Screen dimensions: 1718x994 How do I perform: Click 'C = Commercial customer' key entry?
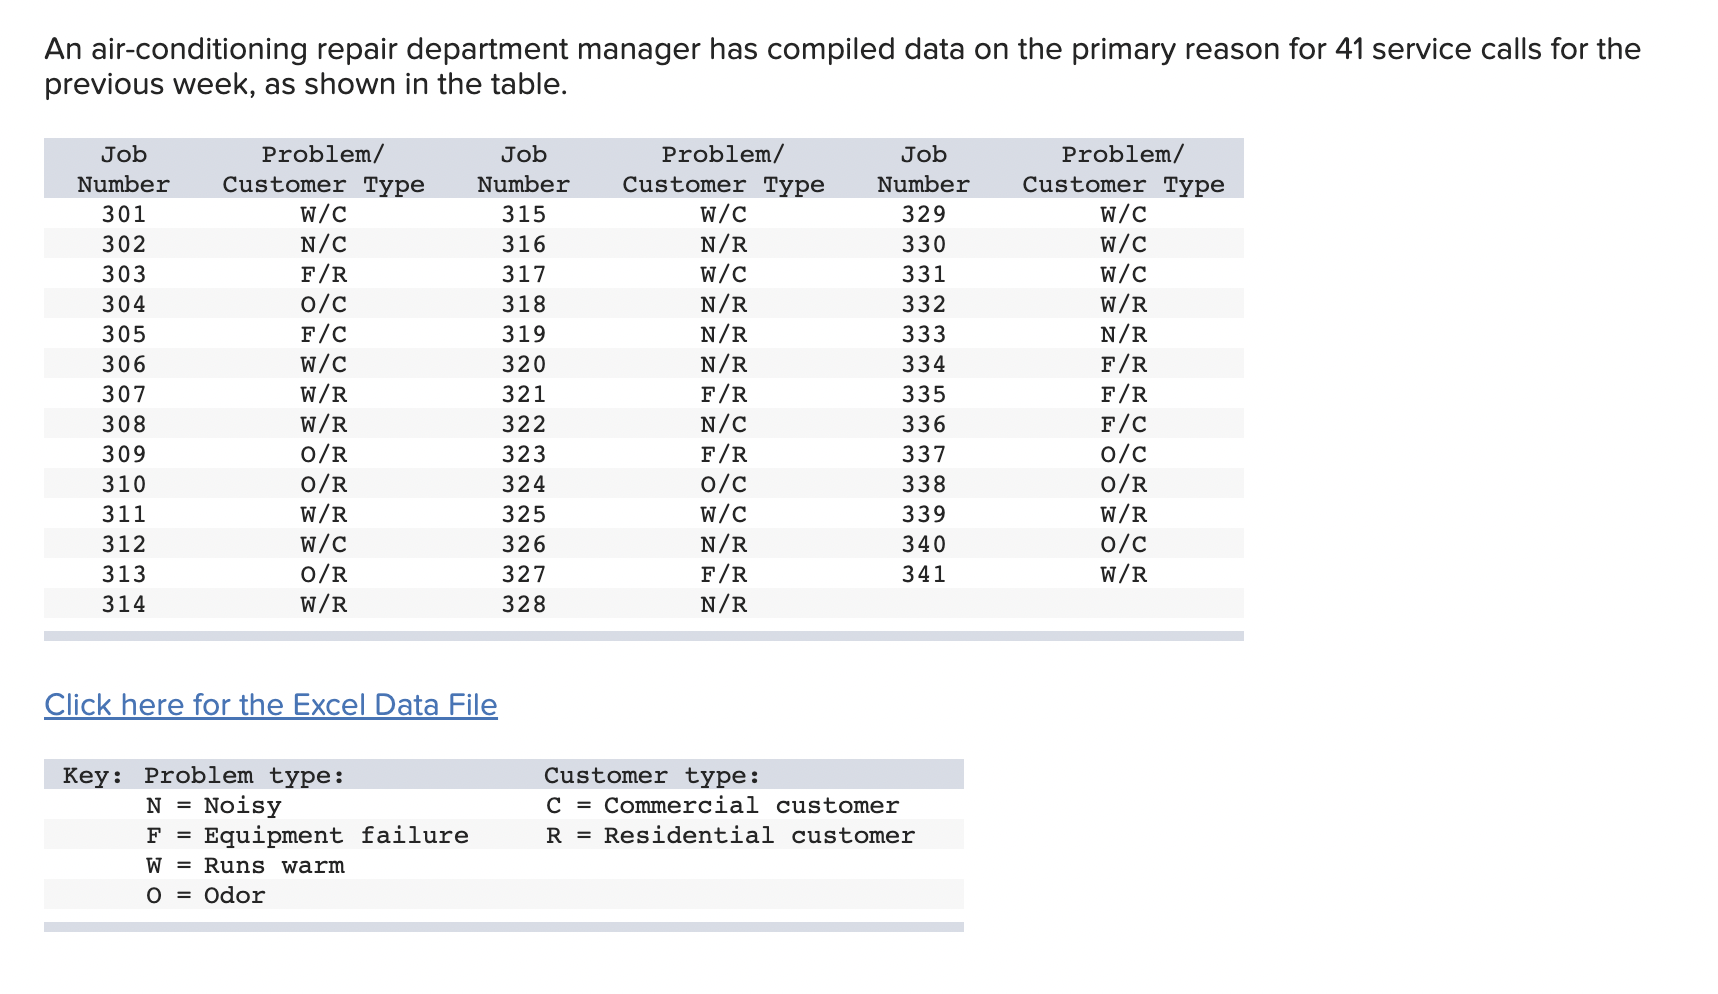[723, 806]
